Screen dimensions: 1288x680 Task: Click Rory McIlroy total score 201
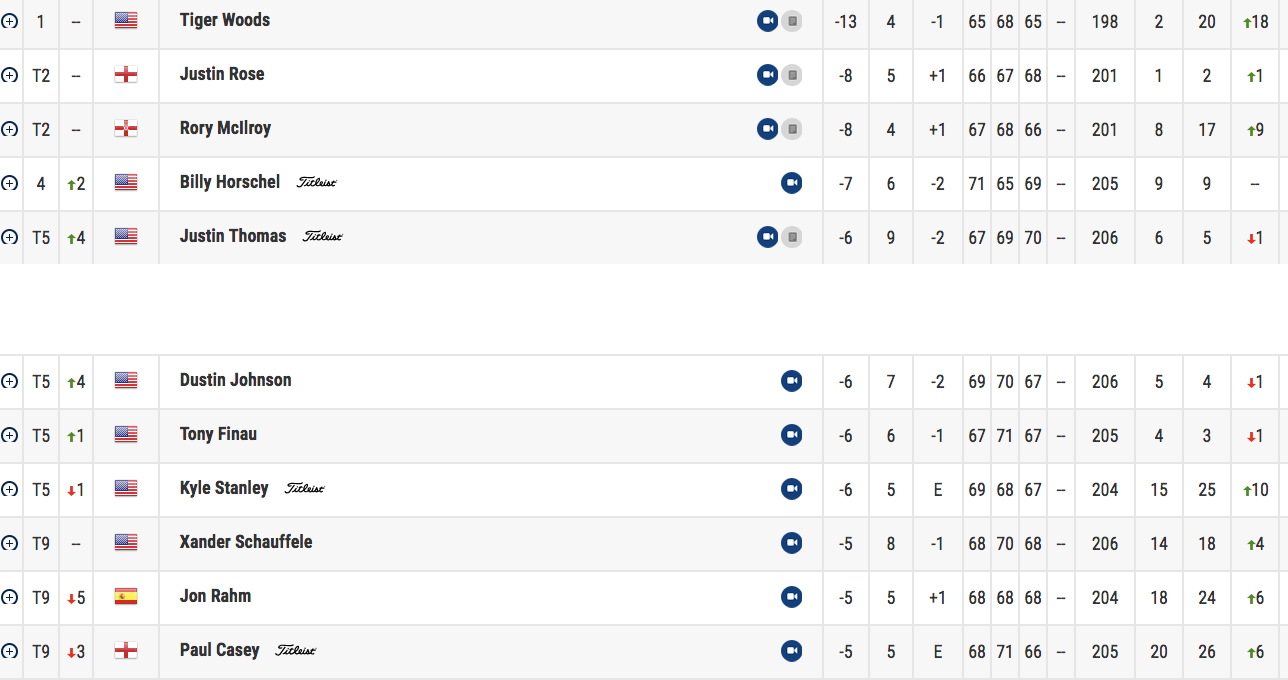tap(1105, 130)
